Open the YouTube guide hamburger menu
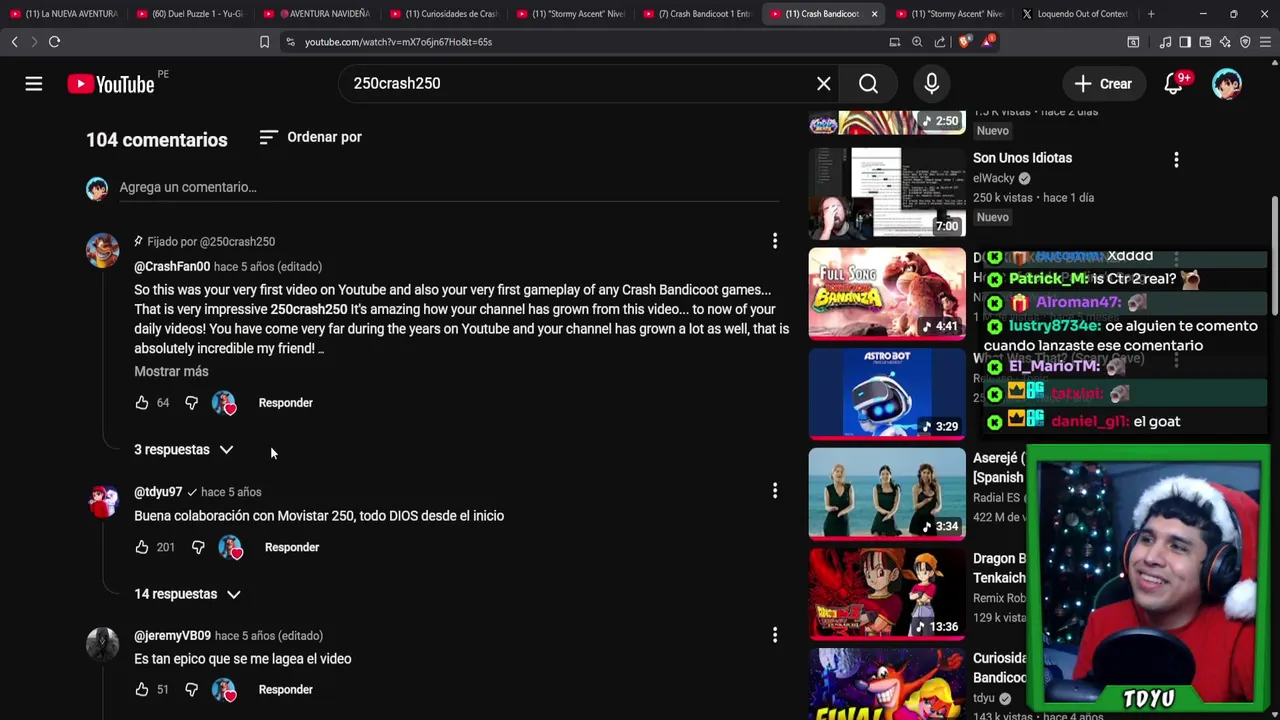The height and width of the screenshot is (720, 1280). coord(34,84)
